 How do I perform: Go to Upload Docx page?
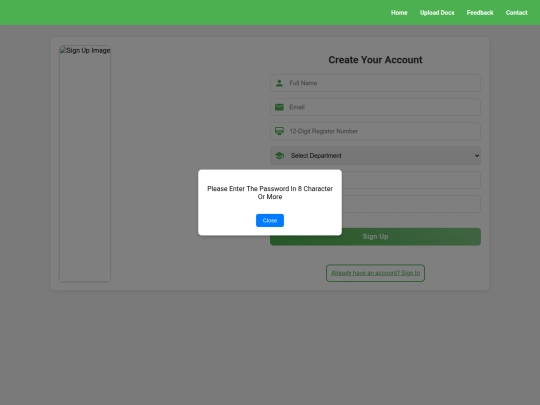click(x=437, y=13)
